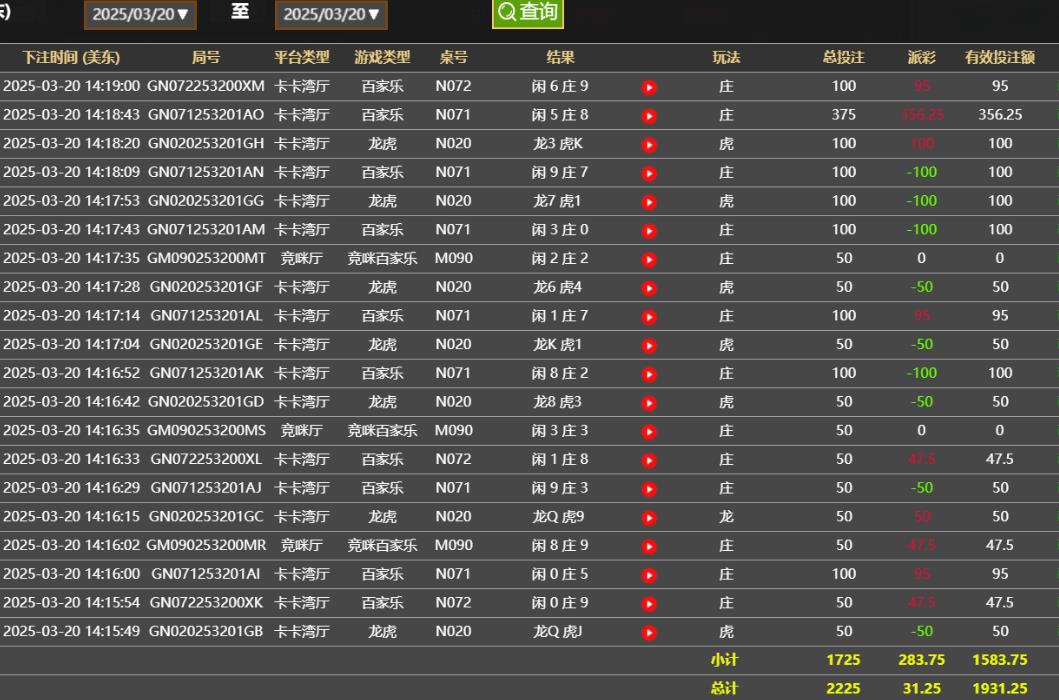Play replay video for round GN071253201AO
The width and height of the screenshot is (1059, 700).
[x=649, y=116]
